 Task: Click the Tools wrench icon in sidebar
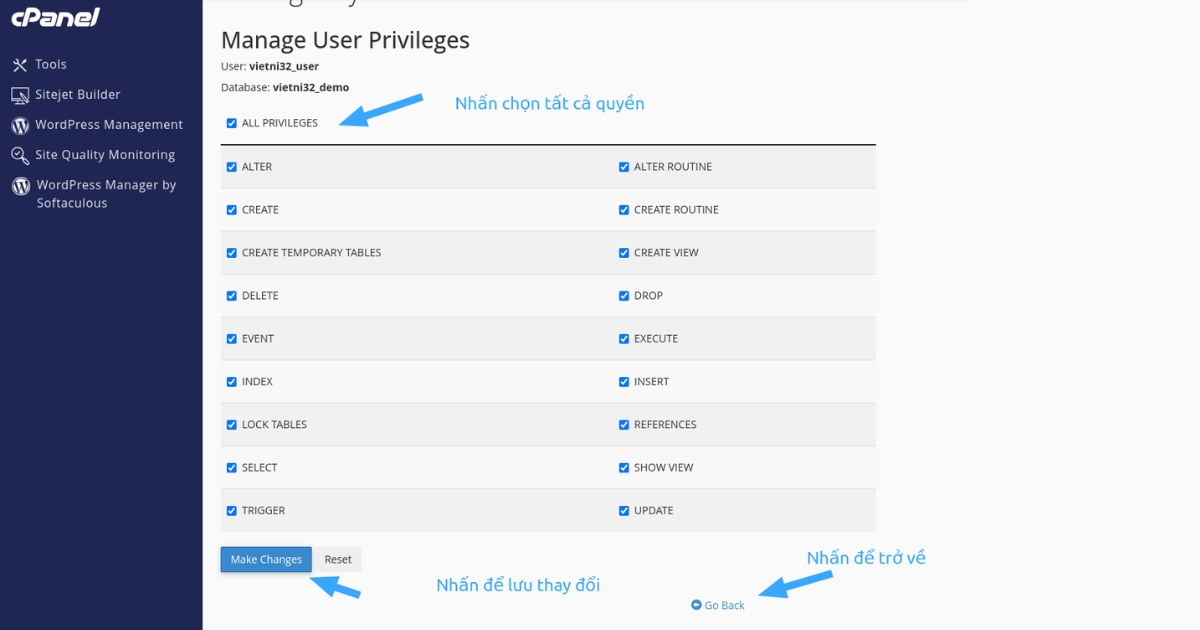tap(19, 65)
